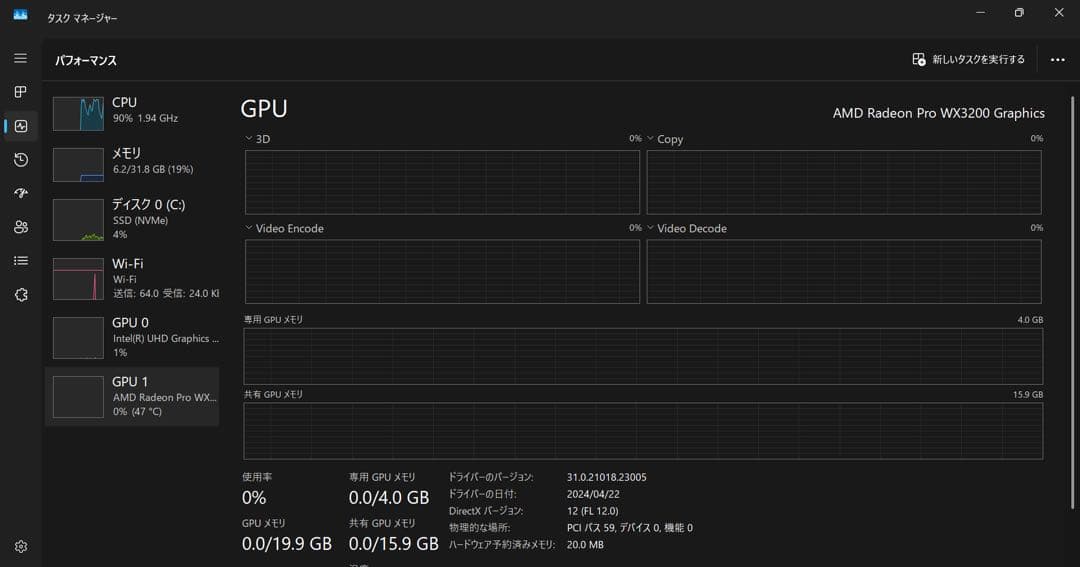Open the Details list icon

[20, 261]
